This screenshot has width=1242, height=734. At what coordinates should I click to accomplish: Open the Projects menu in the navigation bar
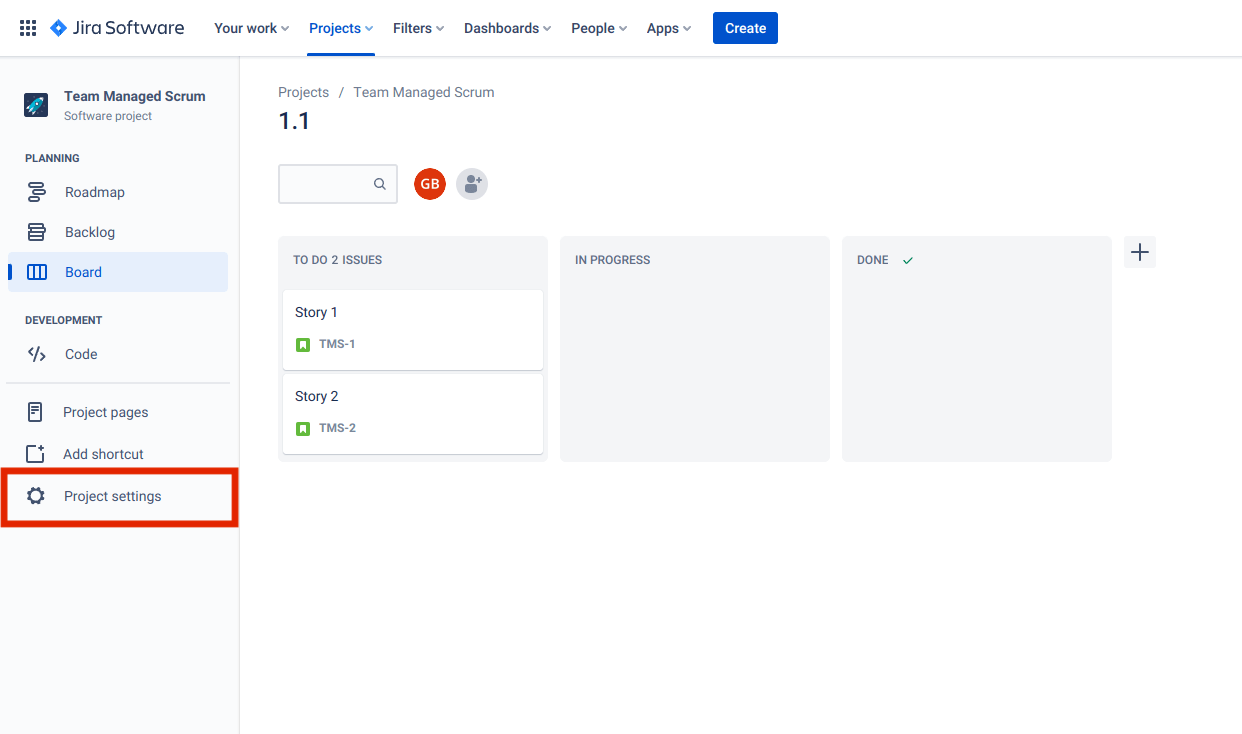click(339, 28)
